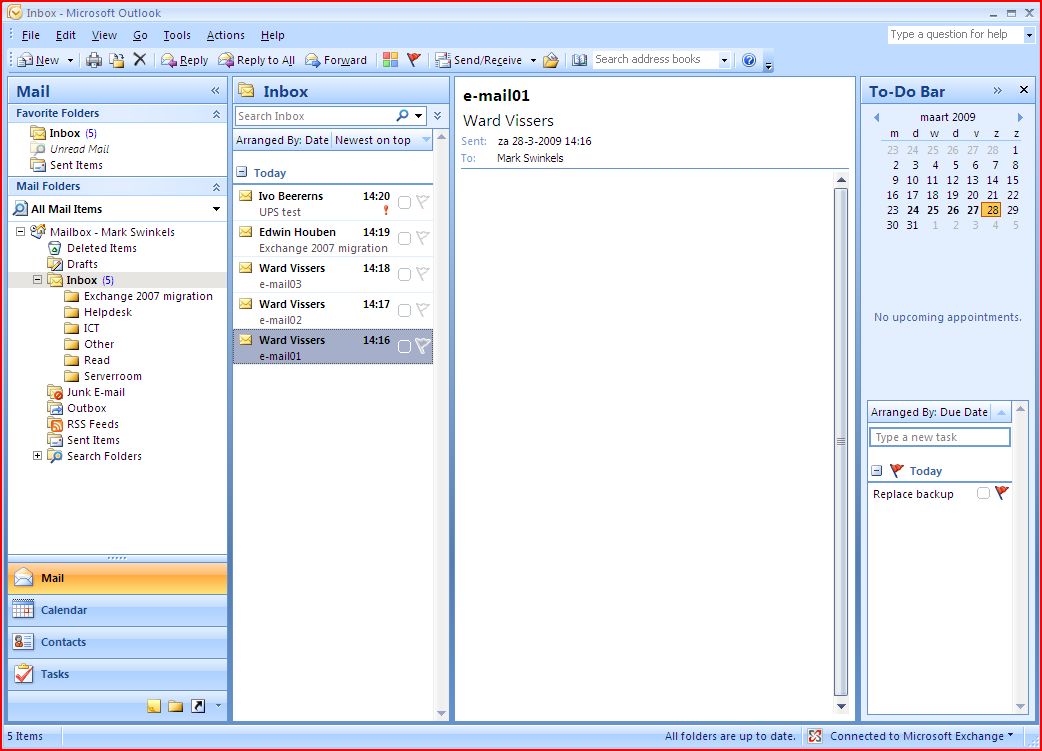
Task: Collapse the Mailbox - Mark Swinkels tree
Action: (x=21, y=231)
